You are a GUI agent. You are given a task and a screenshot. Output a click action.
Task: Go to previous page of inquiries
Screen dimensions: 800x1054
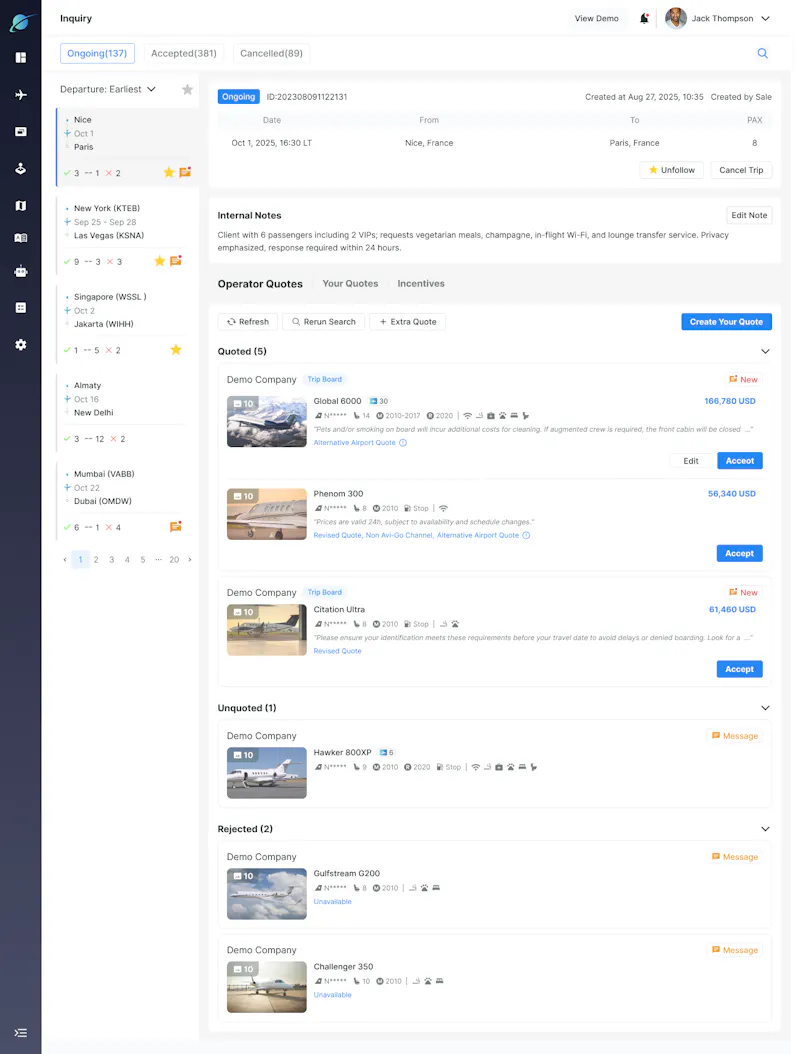click(65, 560)
